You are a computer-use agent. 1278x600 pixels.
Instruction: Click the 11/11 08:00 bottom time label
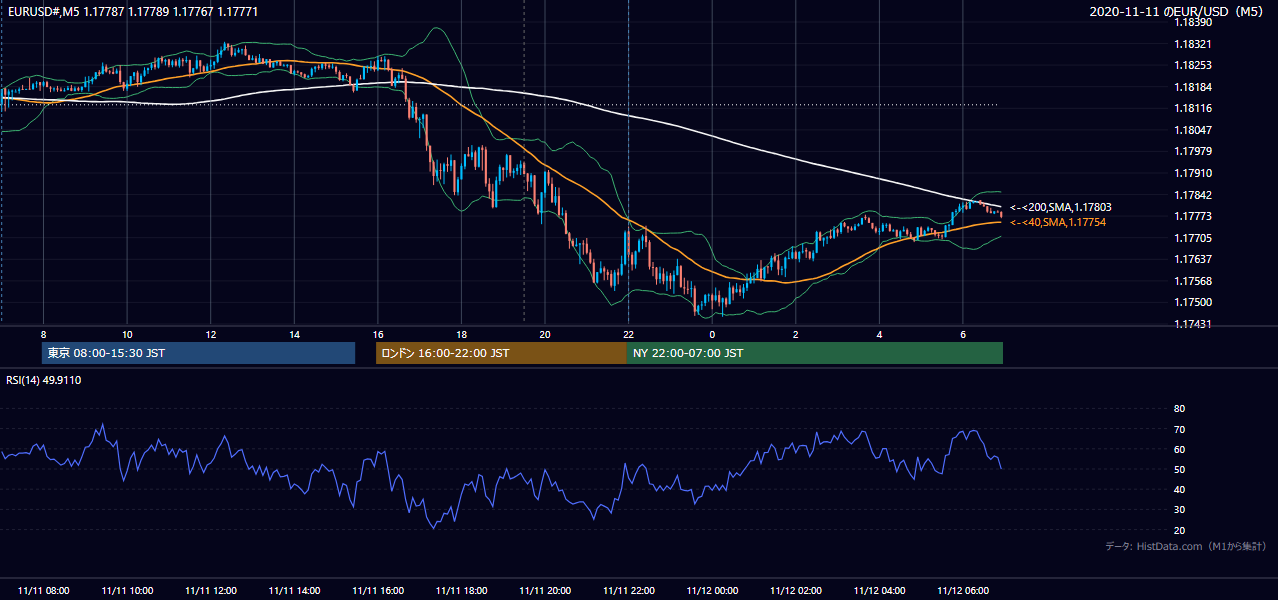[x=43, y=591]
